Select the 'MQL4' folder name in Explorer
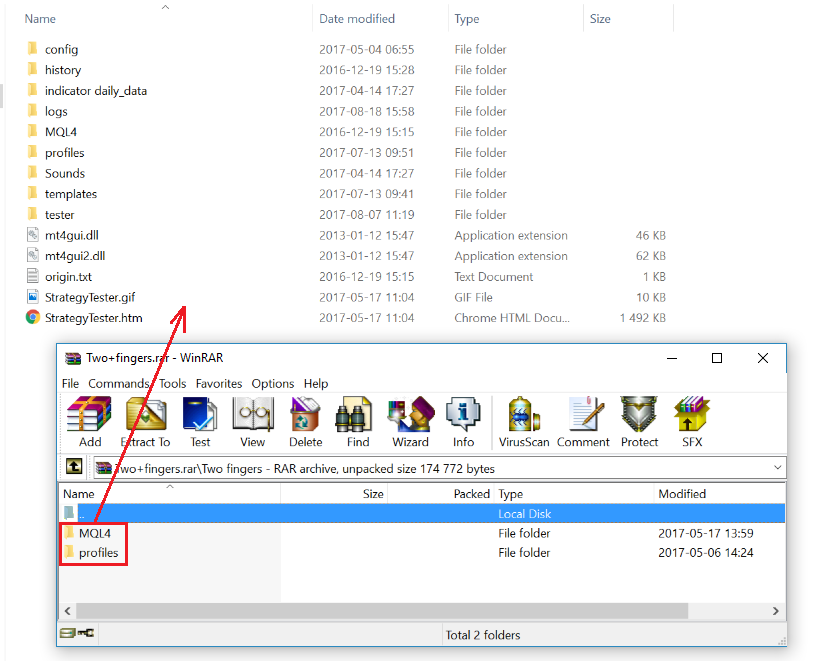 click(61, 131)
